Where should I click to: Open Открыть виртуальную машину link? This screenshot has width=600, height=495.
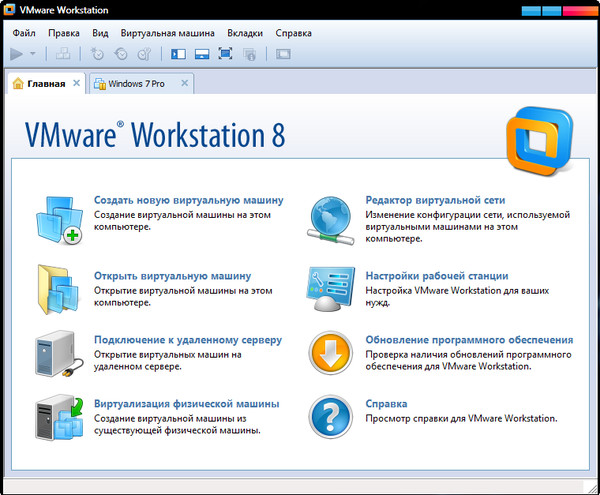pos(173,276)
